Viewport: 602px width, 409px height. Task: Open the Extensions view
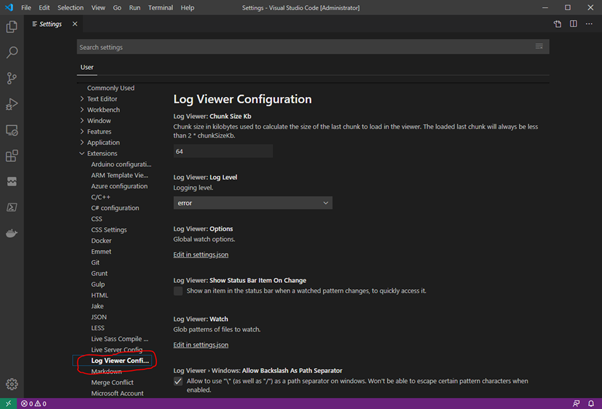tap(12, 156)
